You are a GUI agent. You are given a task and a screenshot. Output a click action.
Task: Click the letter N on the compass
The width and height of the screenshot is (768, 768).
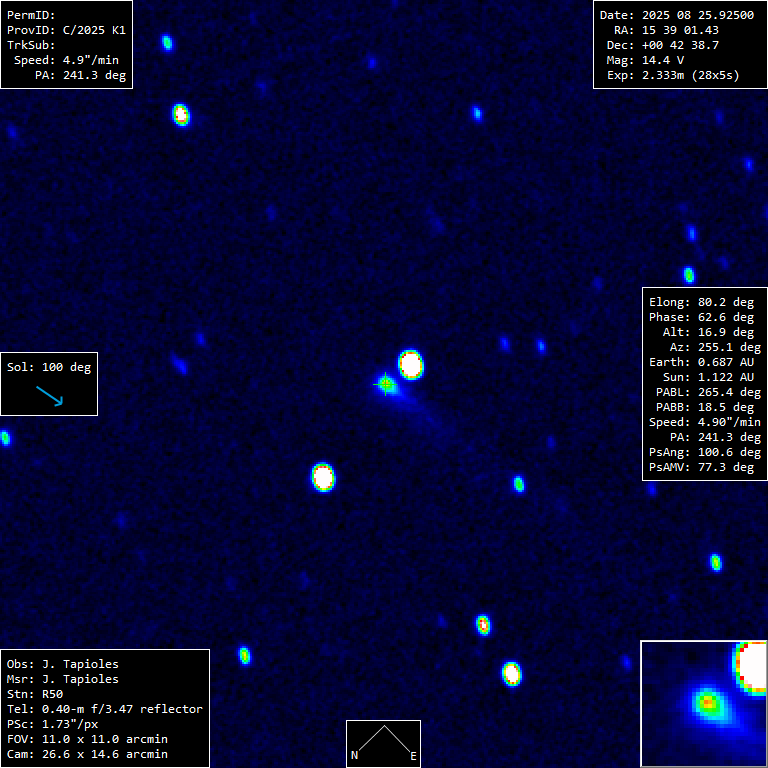(354, 756)
